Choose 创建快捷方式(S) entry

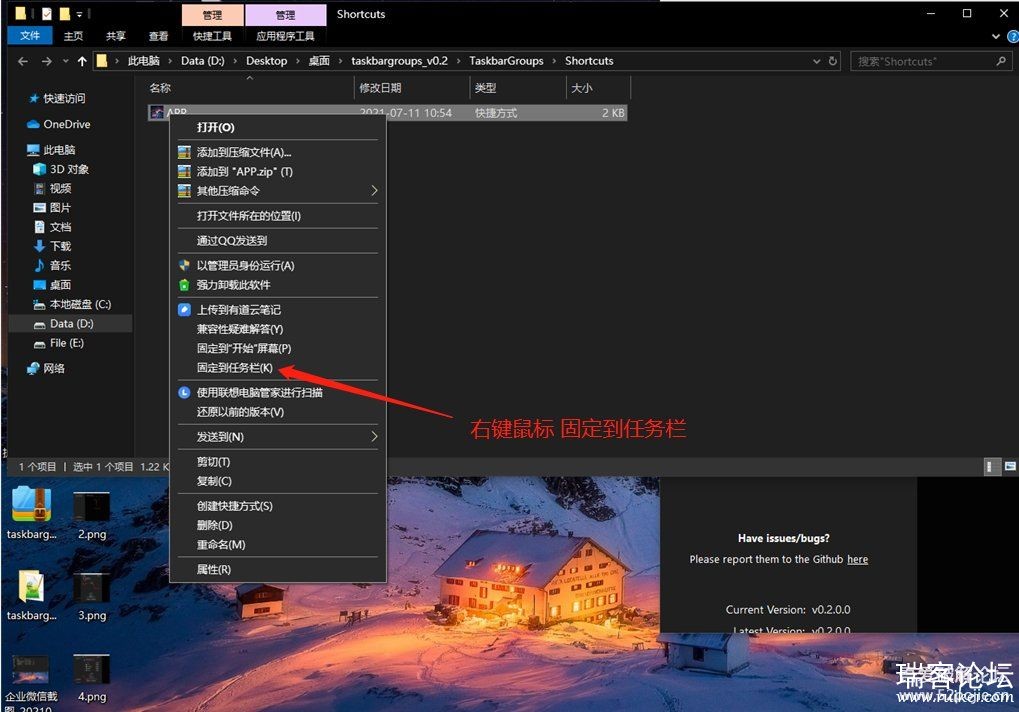277,505
